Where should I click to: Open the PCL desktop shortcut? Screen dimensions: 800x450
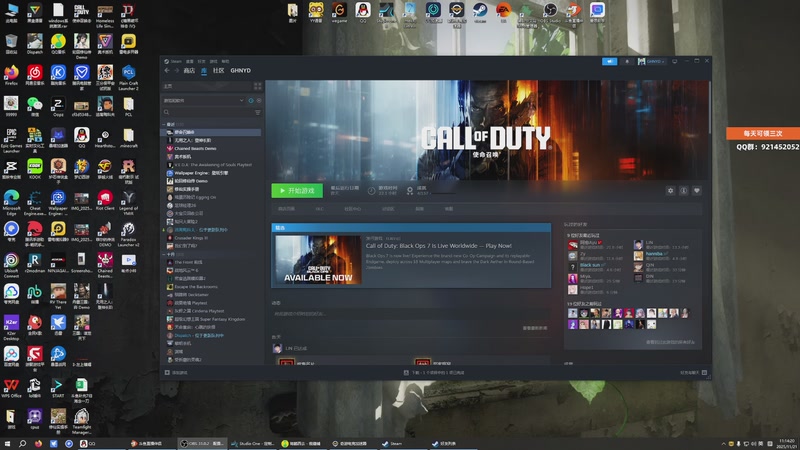(x=128, y=107)
